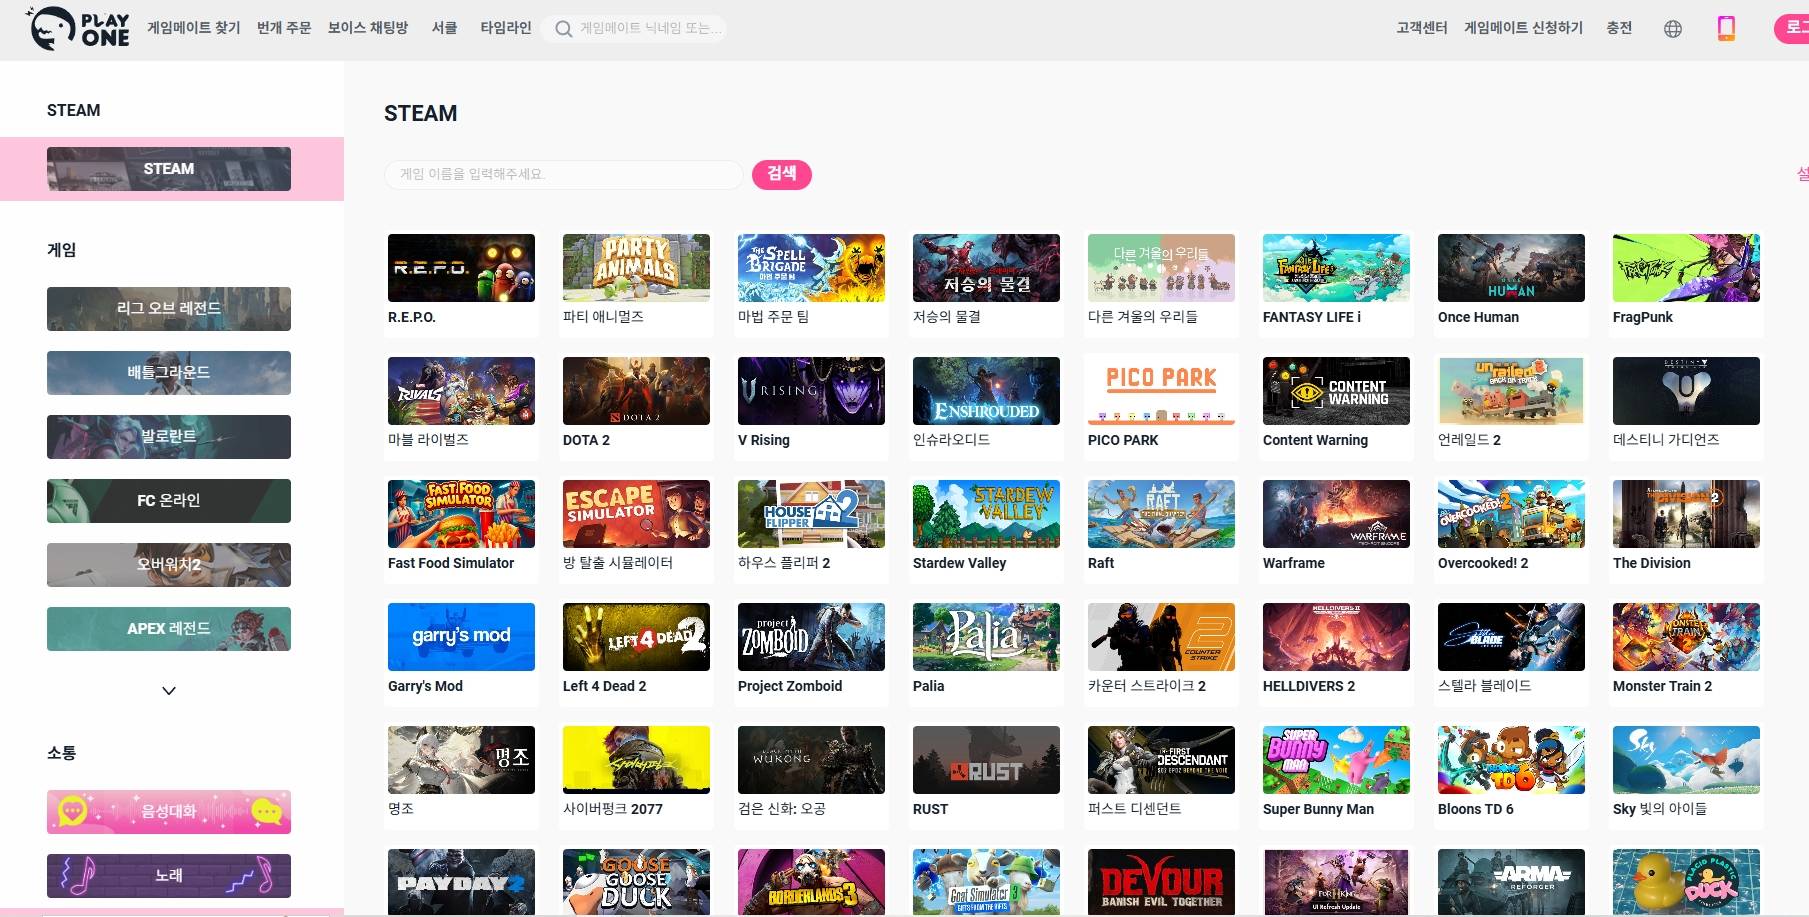Screen dimensions: 1809x917
Task: Open Bloons TD 6 thumbnail
Action: [1511, 760]
